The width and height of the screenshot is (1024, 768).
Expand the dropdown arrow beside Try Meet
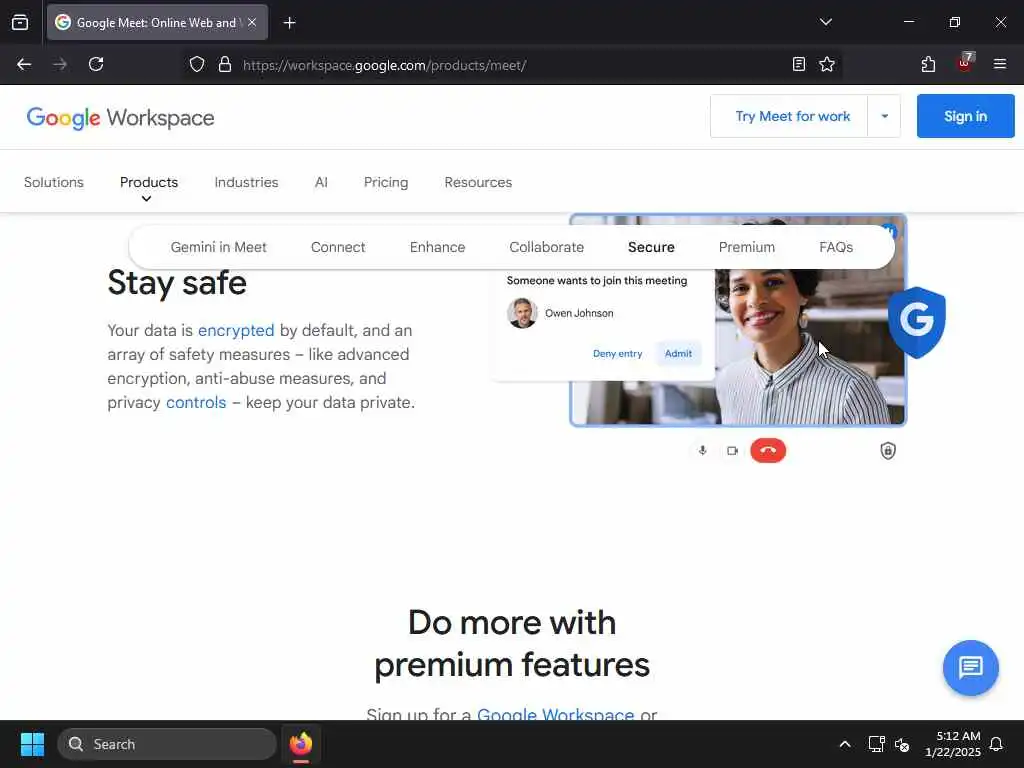(x=884, y=116)
